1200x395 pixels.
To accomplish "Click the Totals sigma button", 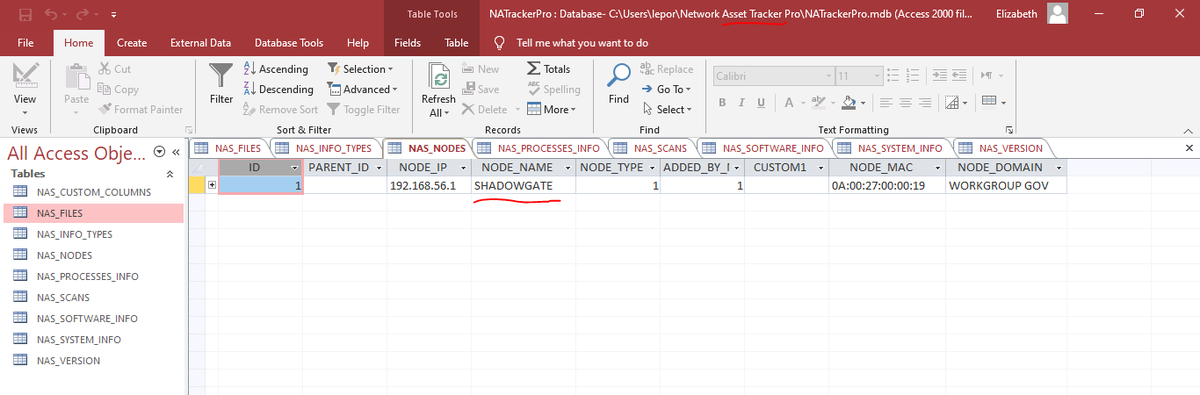I will pos(548,69).
